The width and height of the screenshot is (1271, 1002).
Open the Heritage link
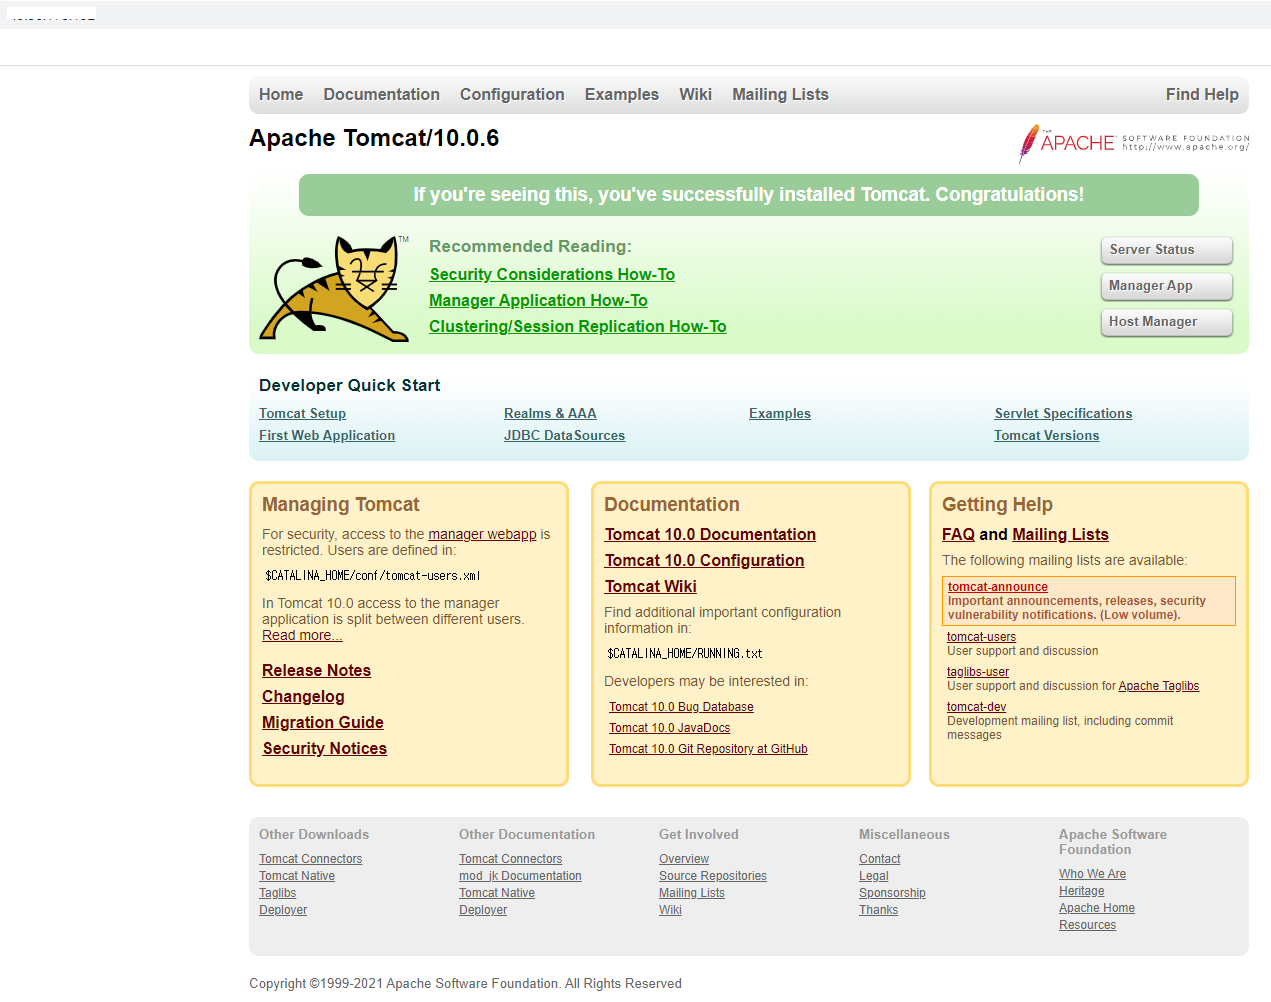[x=1081, y=891]
